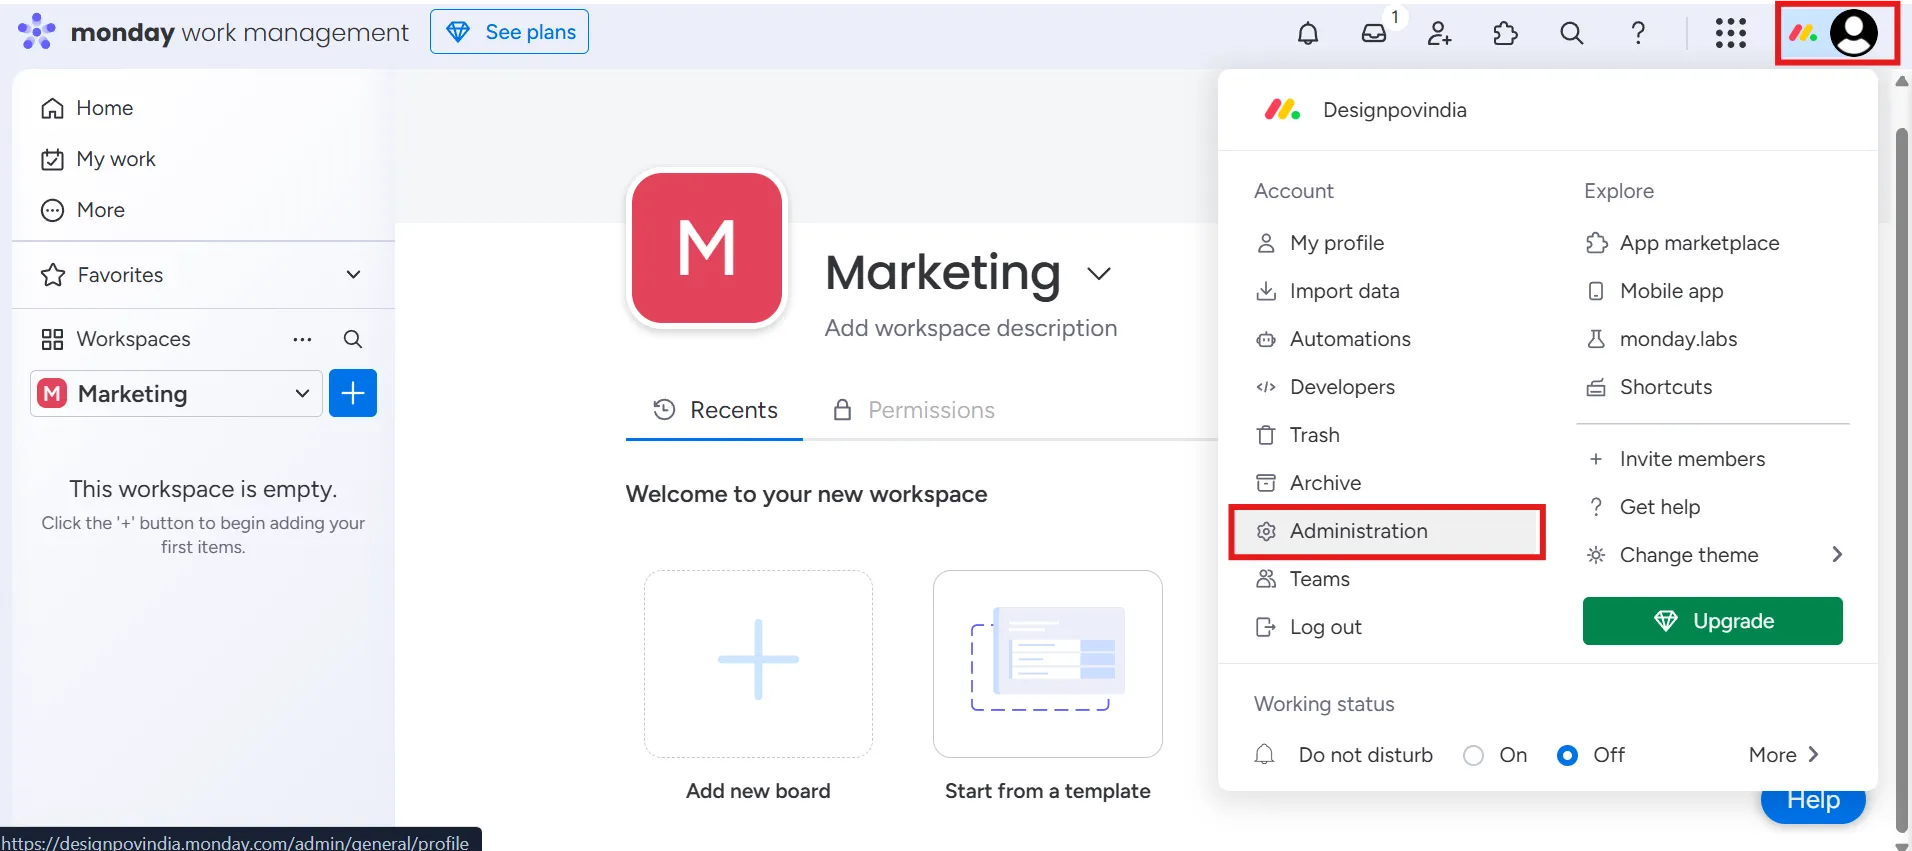Search workspaces with the sidebar magnifier
This screenshot has width=1912, height=851.
[353, 339]
